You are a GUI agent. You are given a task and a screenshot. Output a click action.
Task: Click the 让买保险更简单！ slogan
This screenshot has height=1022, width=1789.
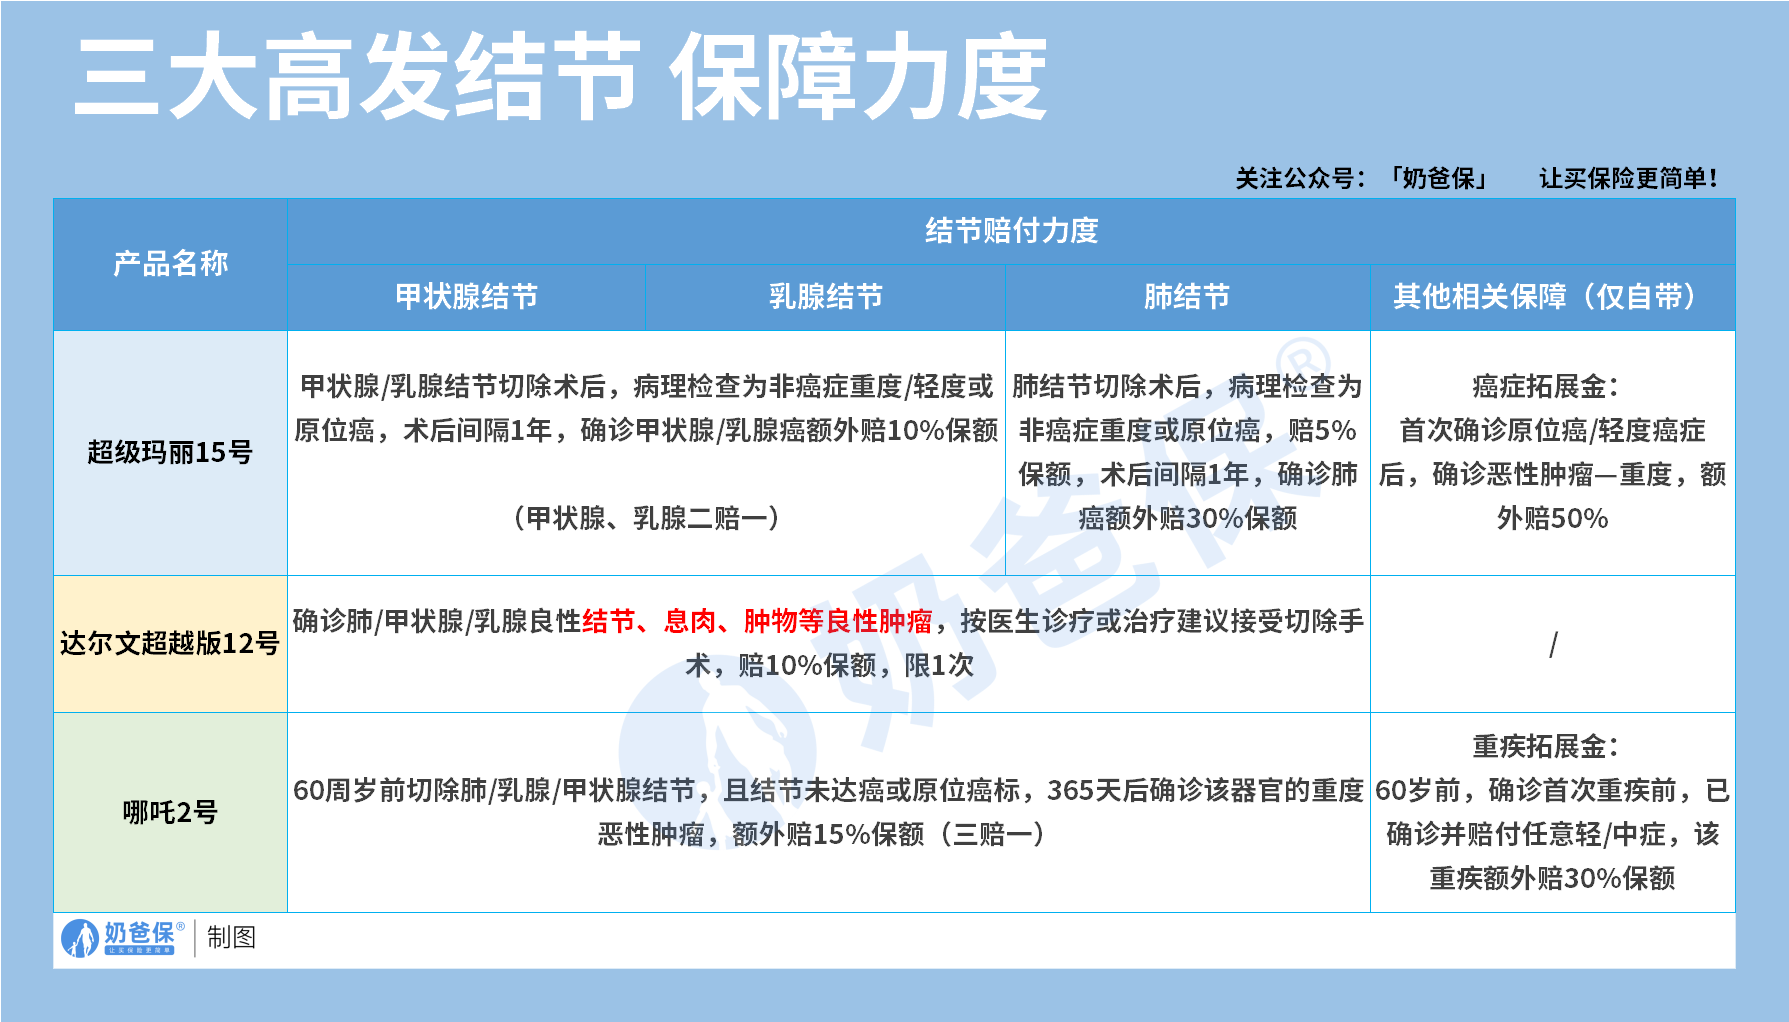1629,178
